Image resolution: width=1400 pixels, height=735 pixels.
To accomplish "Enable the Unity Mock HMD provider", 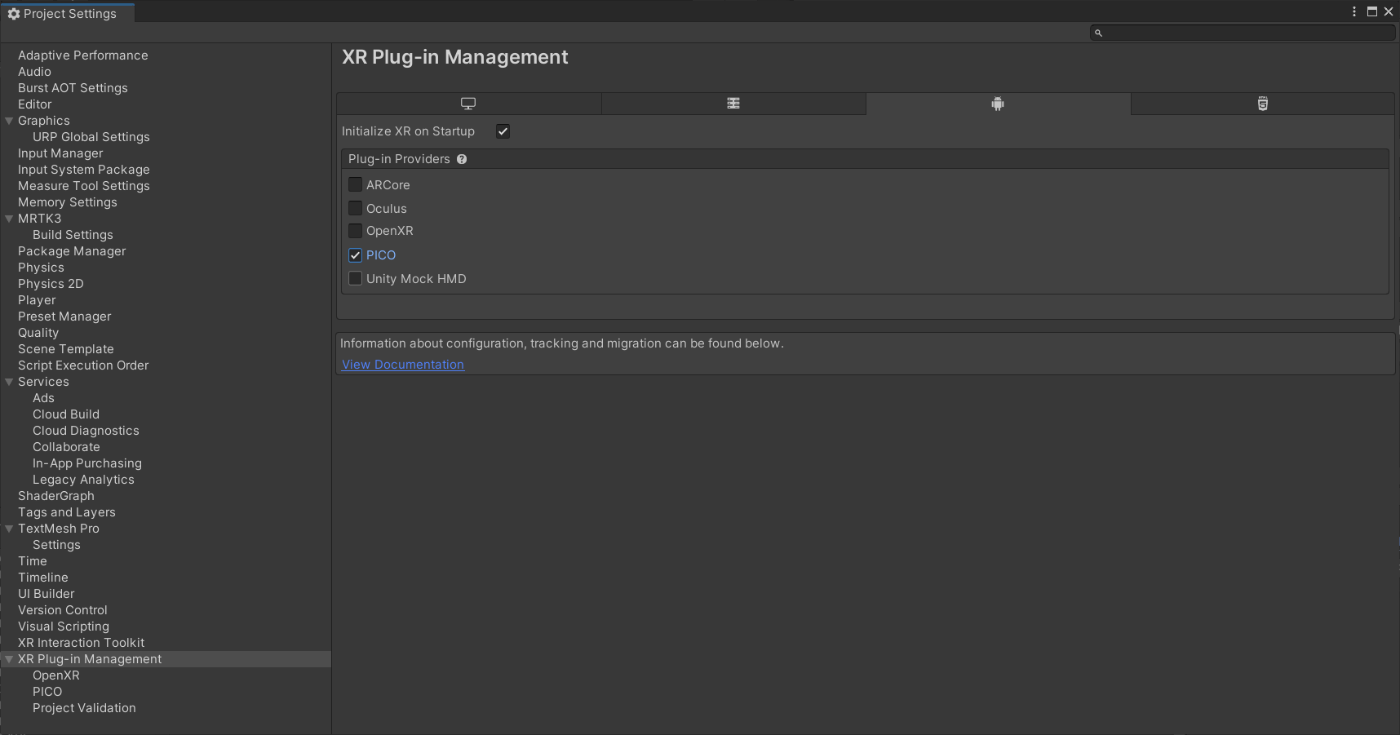I will tap(355, 278).
